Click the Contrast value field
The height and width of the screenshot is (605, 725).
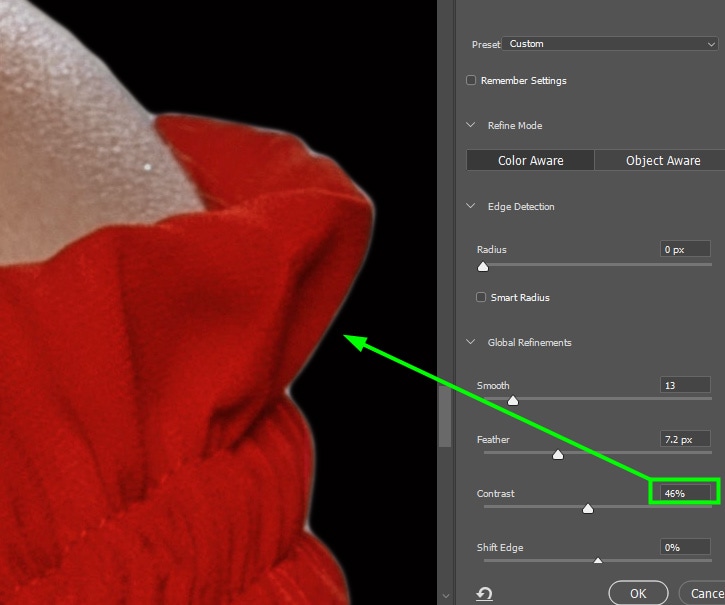coord(685,493)
